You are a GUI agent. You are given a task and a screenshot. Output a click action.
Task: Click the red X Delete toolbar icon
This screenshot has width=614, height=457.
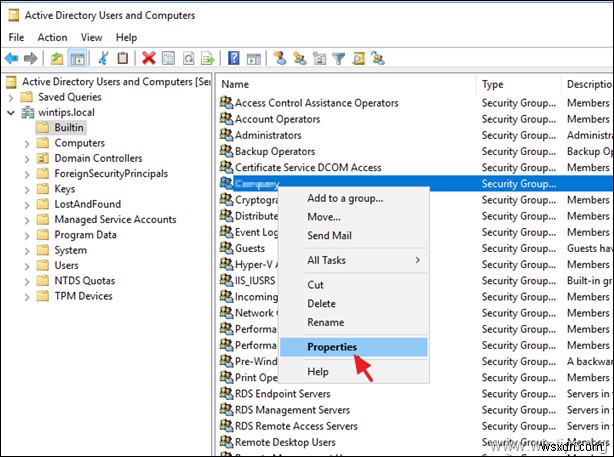(148, 58)
